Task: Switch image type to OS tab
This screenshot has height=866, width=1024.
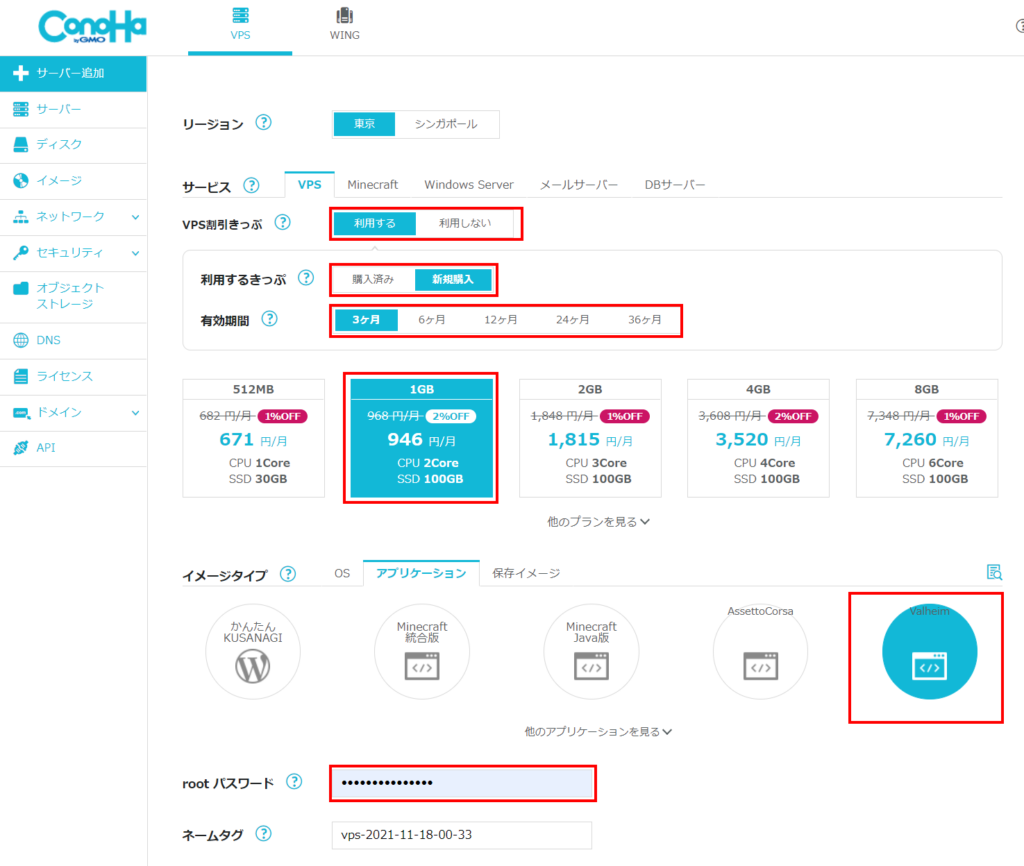Action: 342,573
